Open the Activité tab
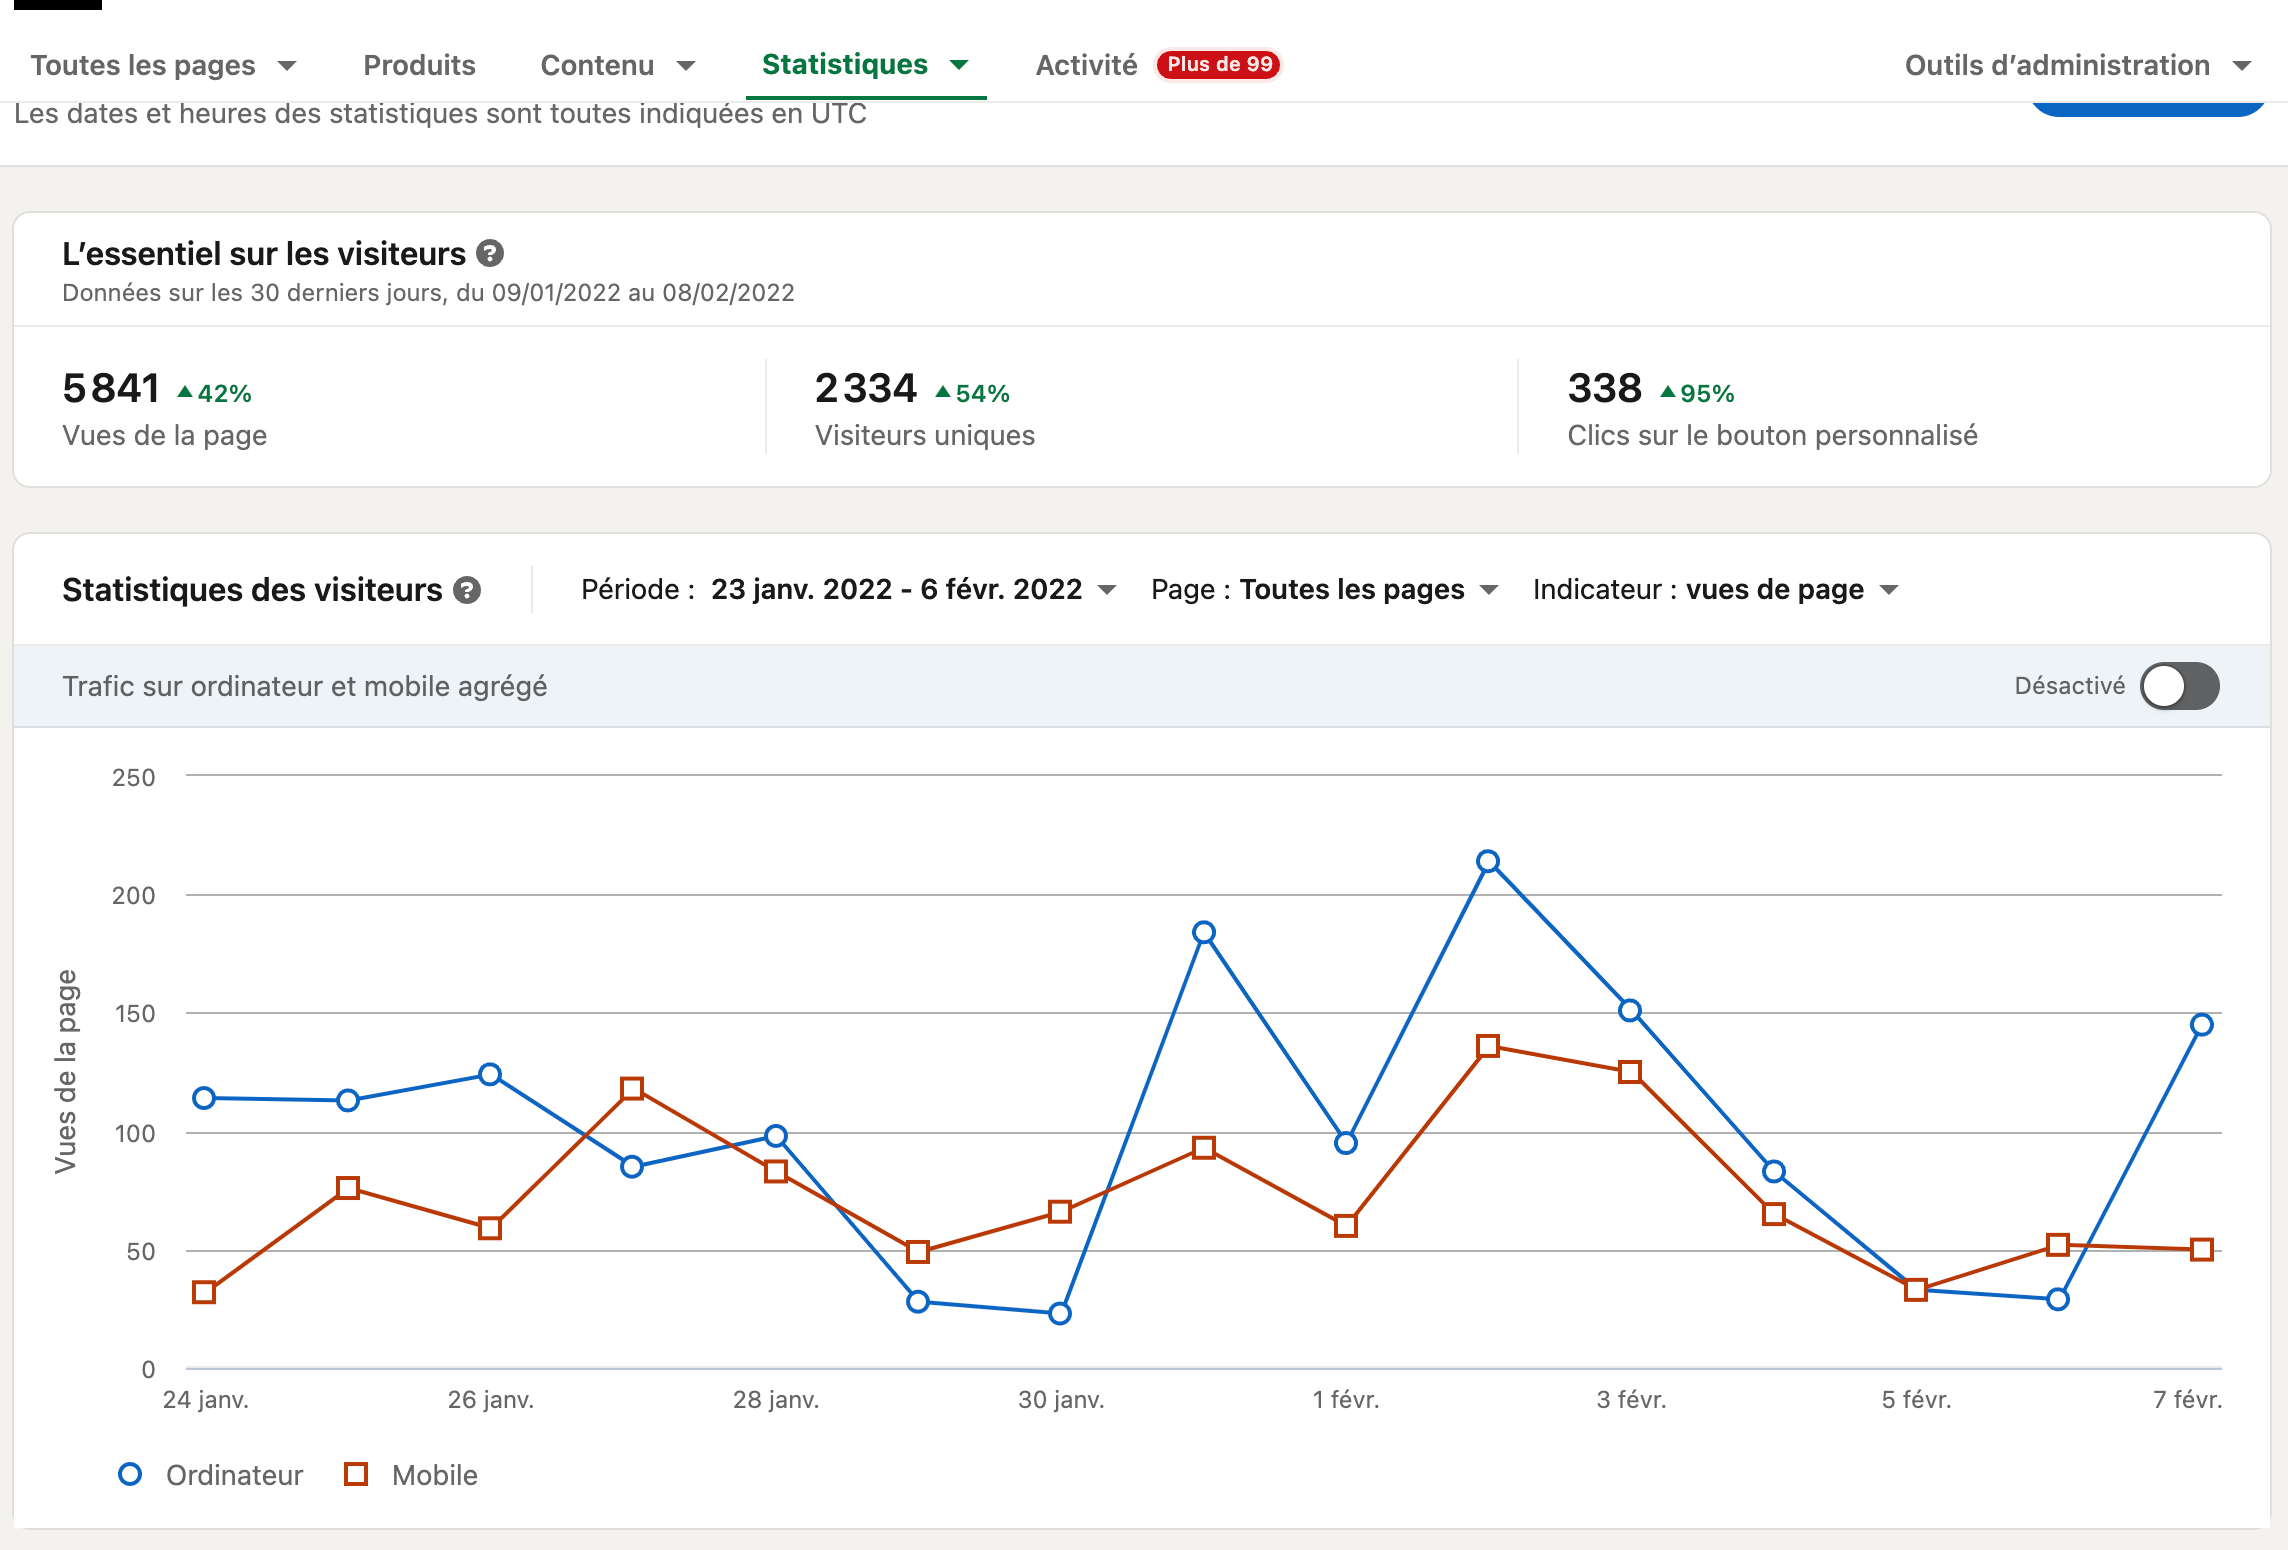The height and width of the screenshot is (1550, 2288). [x=1086, y=65]
